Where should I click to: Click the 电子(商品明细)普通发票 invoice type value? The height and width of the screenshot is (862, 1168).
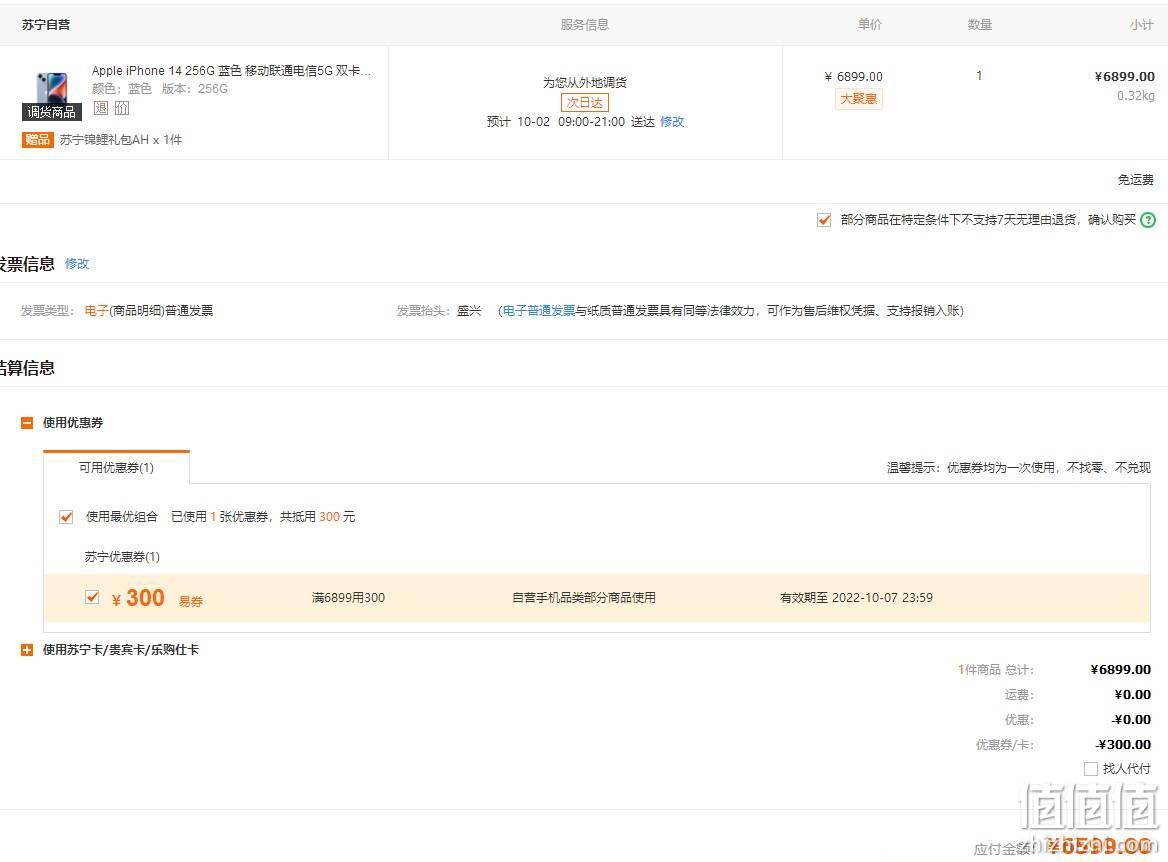tap(149, 311)
